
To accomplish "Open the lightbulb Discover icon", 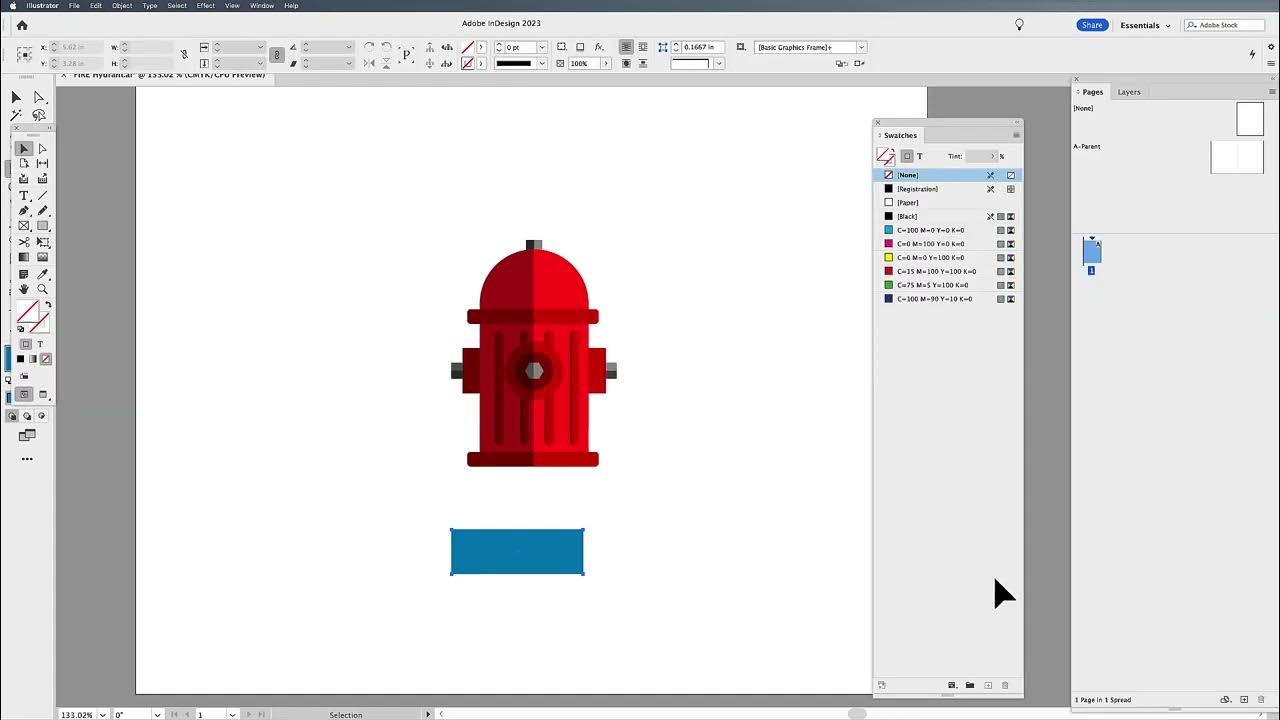I will pos(1019,25).
